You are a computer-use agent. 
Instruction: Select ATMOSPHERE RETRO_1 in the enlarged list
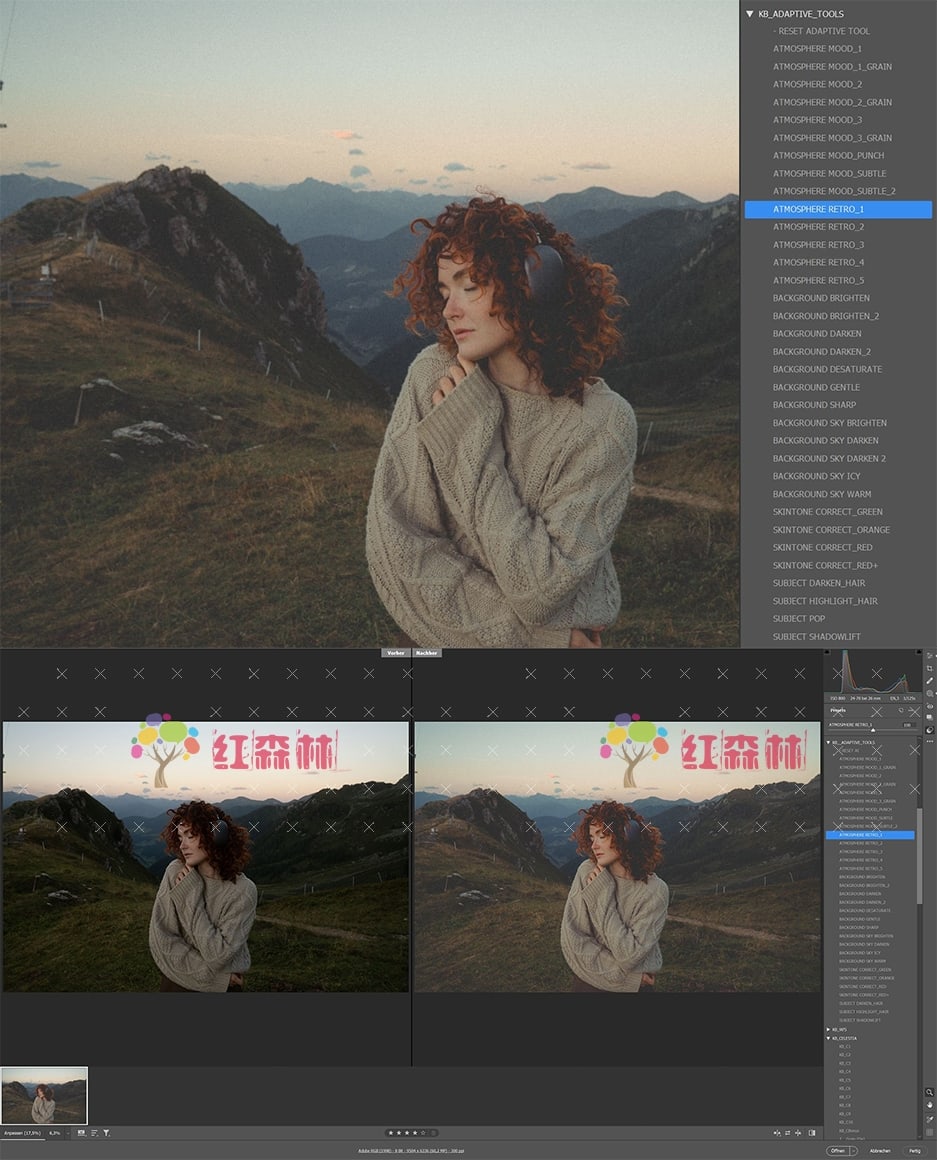click(838, 209)
